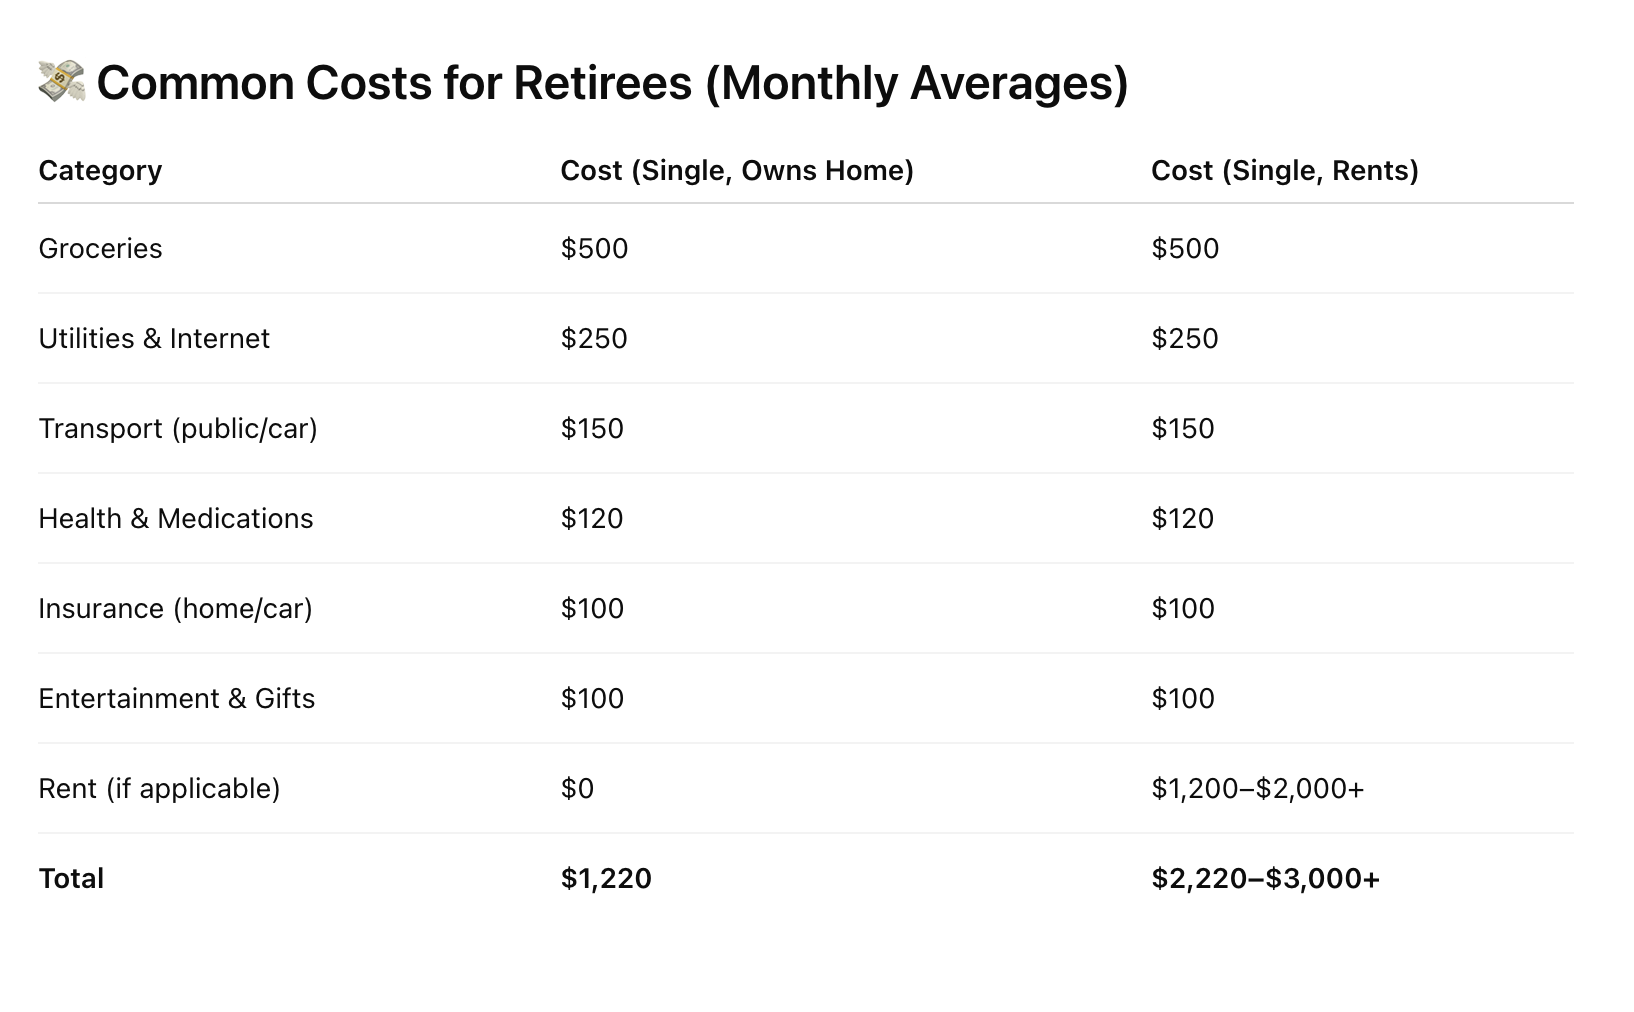
Task: Click $250 utilities cost in Rents column
Action: (1184, 338)
